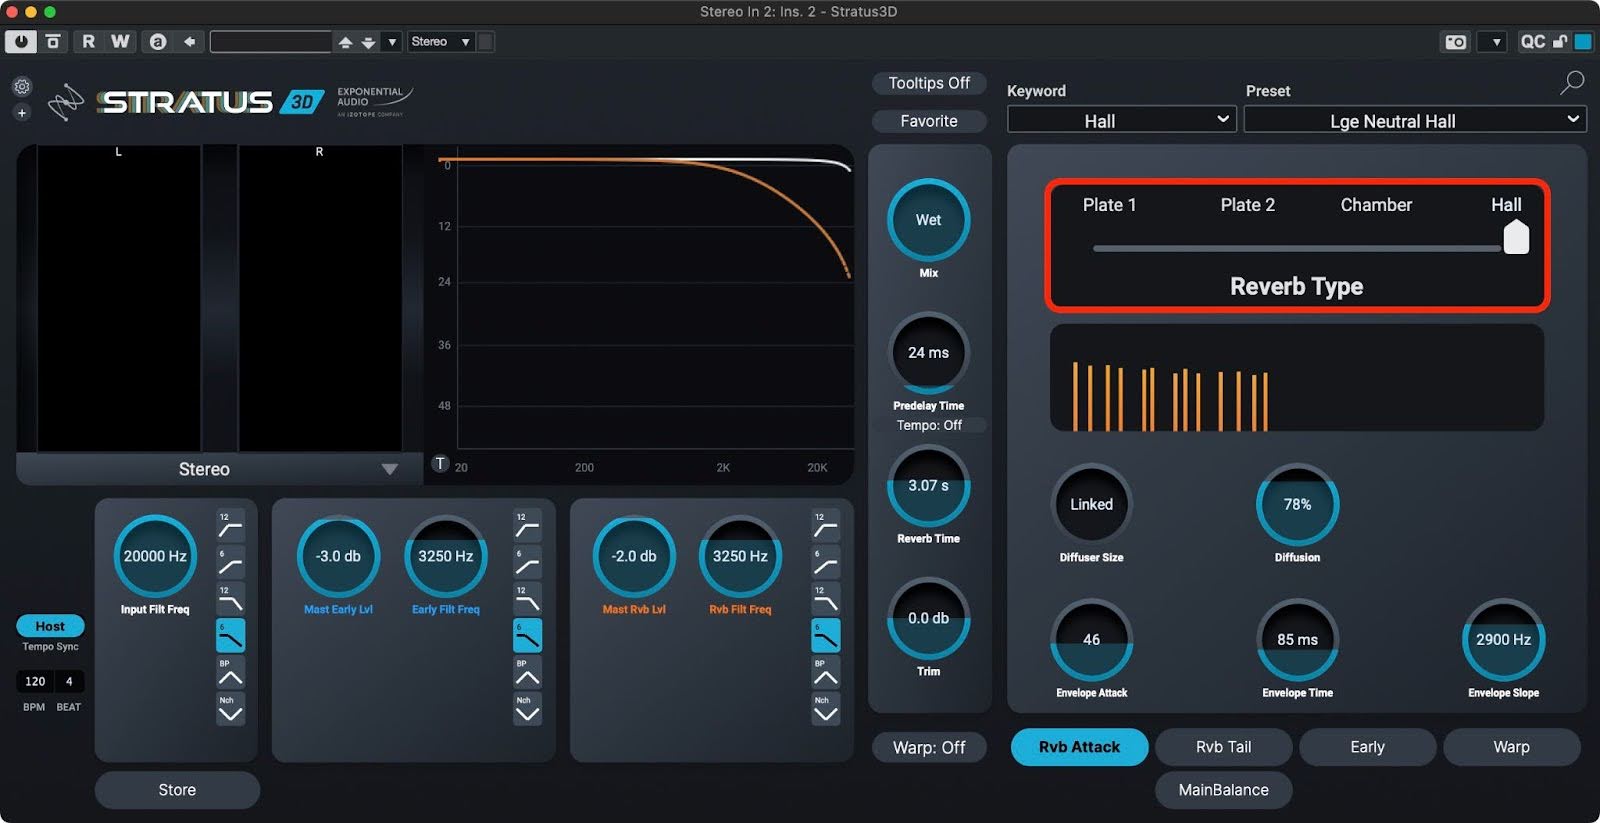
Task: Click the camera snapshot icon
Action: [x=1456, y=42]
